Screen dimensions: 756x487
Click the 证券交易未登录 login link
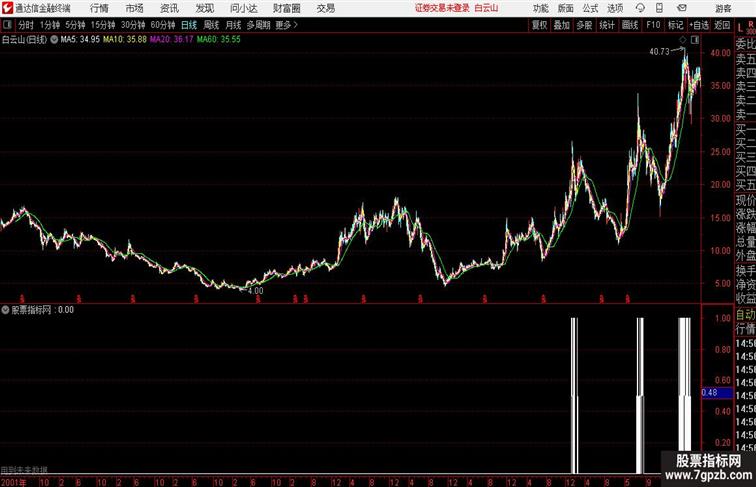pos(442,8)
